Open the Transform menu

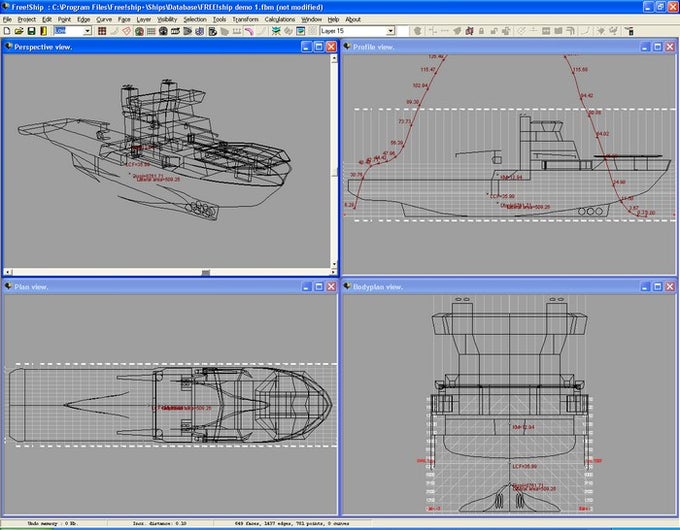(245, 20)
